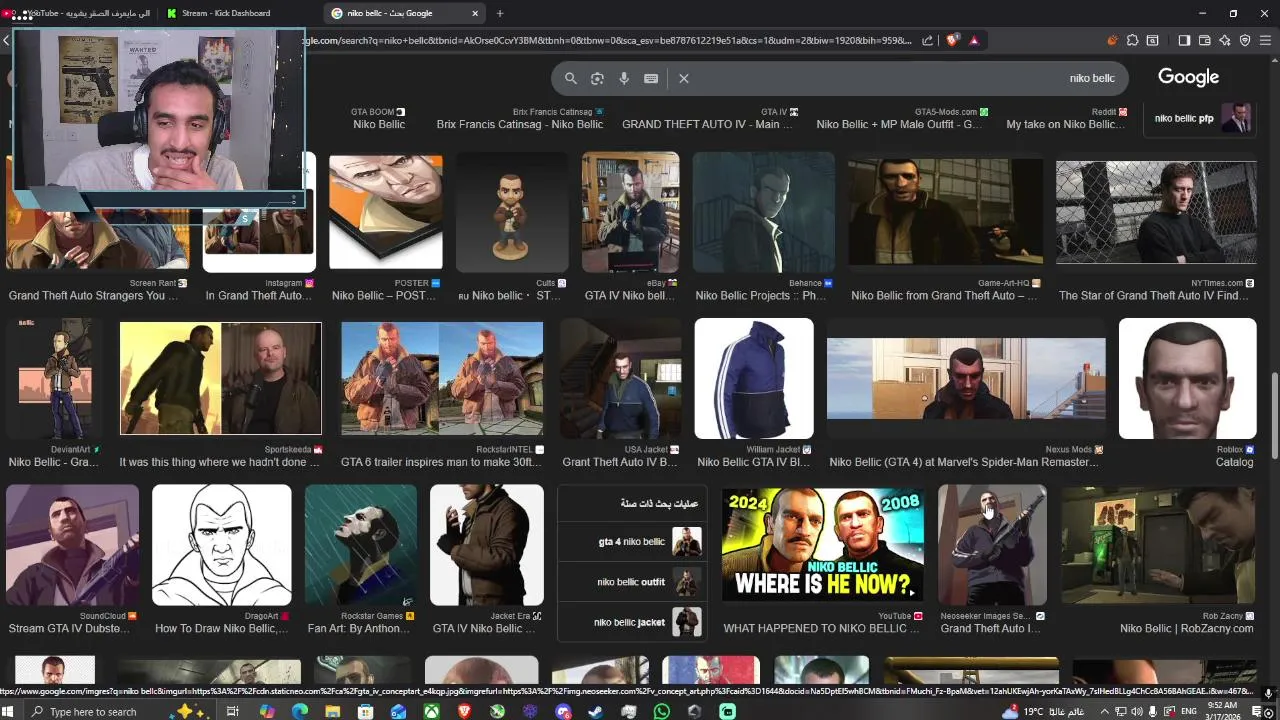
Task: Switch to the YouTube tab
Action: [80, 13]
